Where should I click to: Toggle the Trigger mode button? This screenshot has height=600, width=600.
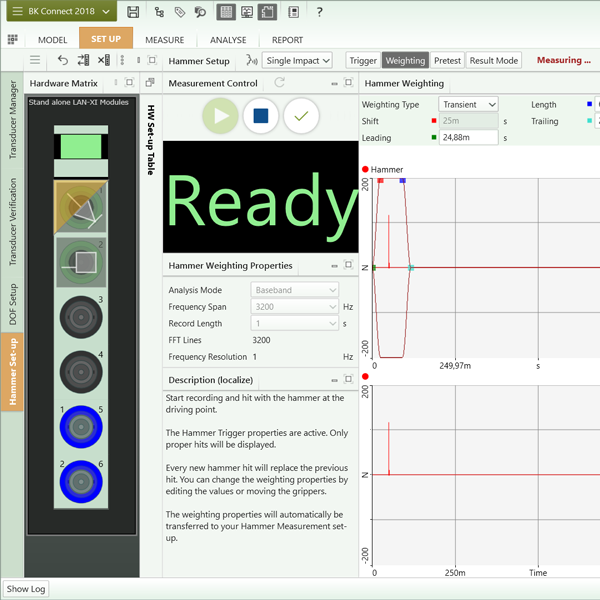pyautogui.click(x=362, y=60)
